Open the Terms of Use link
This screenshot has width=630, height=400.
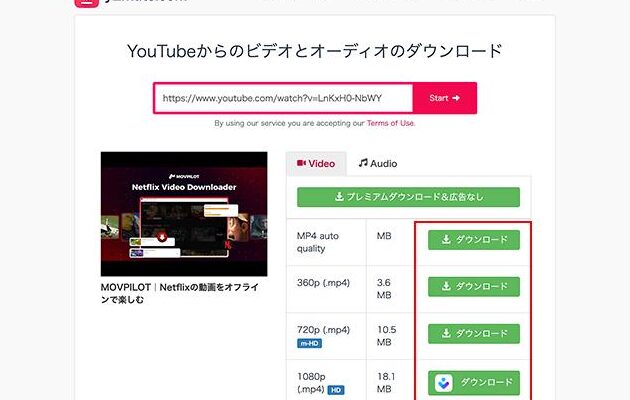pyautogui.click(x=391, y=123)
